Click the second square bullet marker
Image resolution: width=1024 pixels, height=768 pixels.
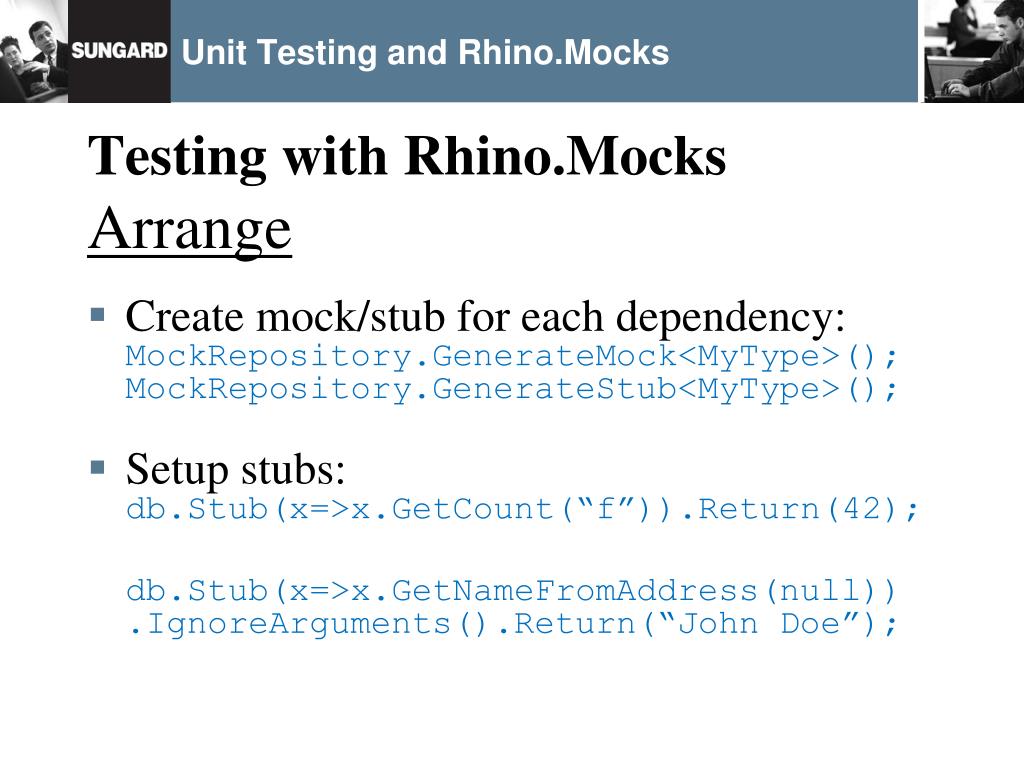click(97, 466)
